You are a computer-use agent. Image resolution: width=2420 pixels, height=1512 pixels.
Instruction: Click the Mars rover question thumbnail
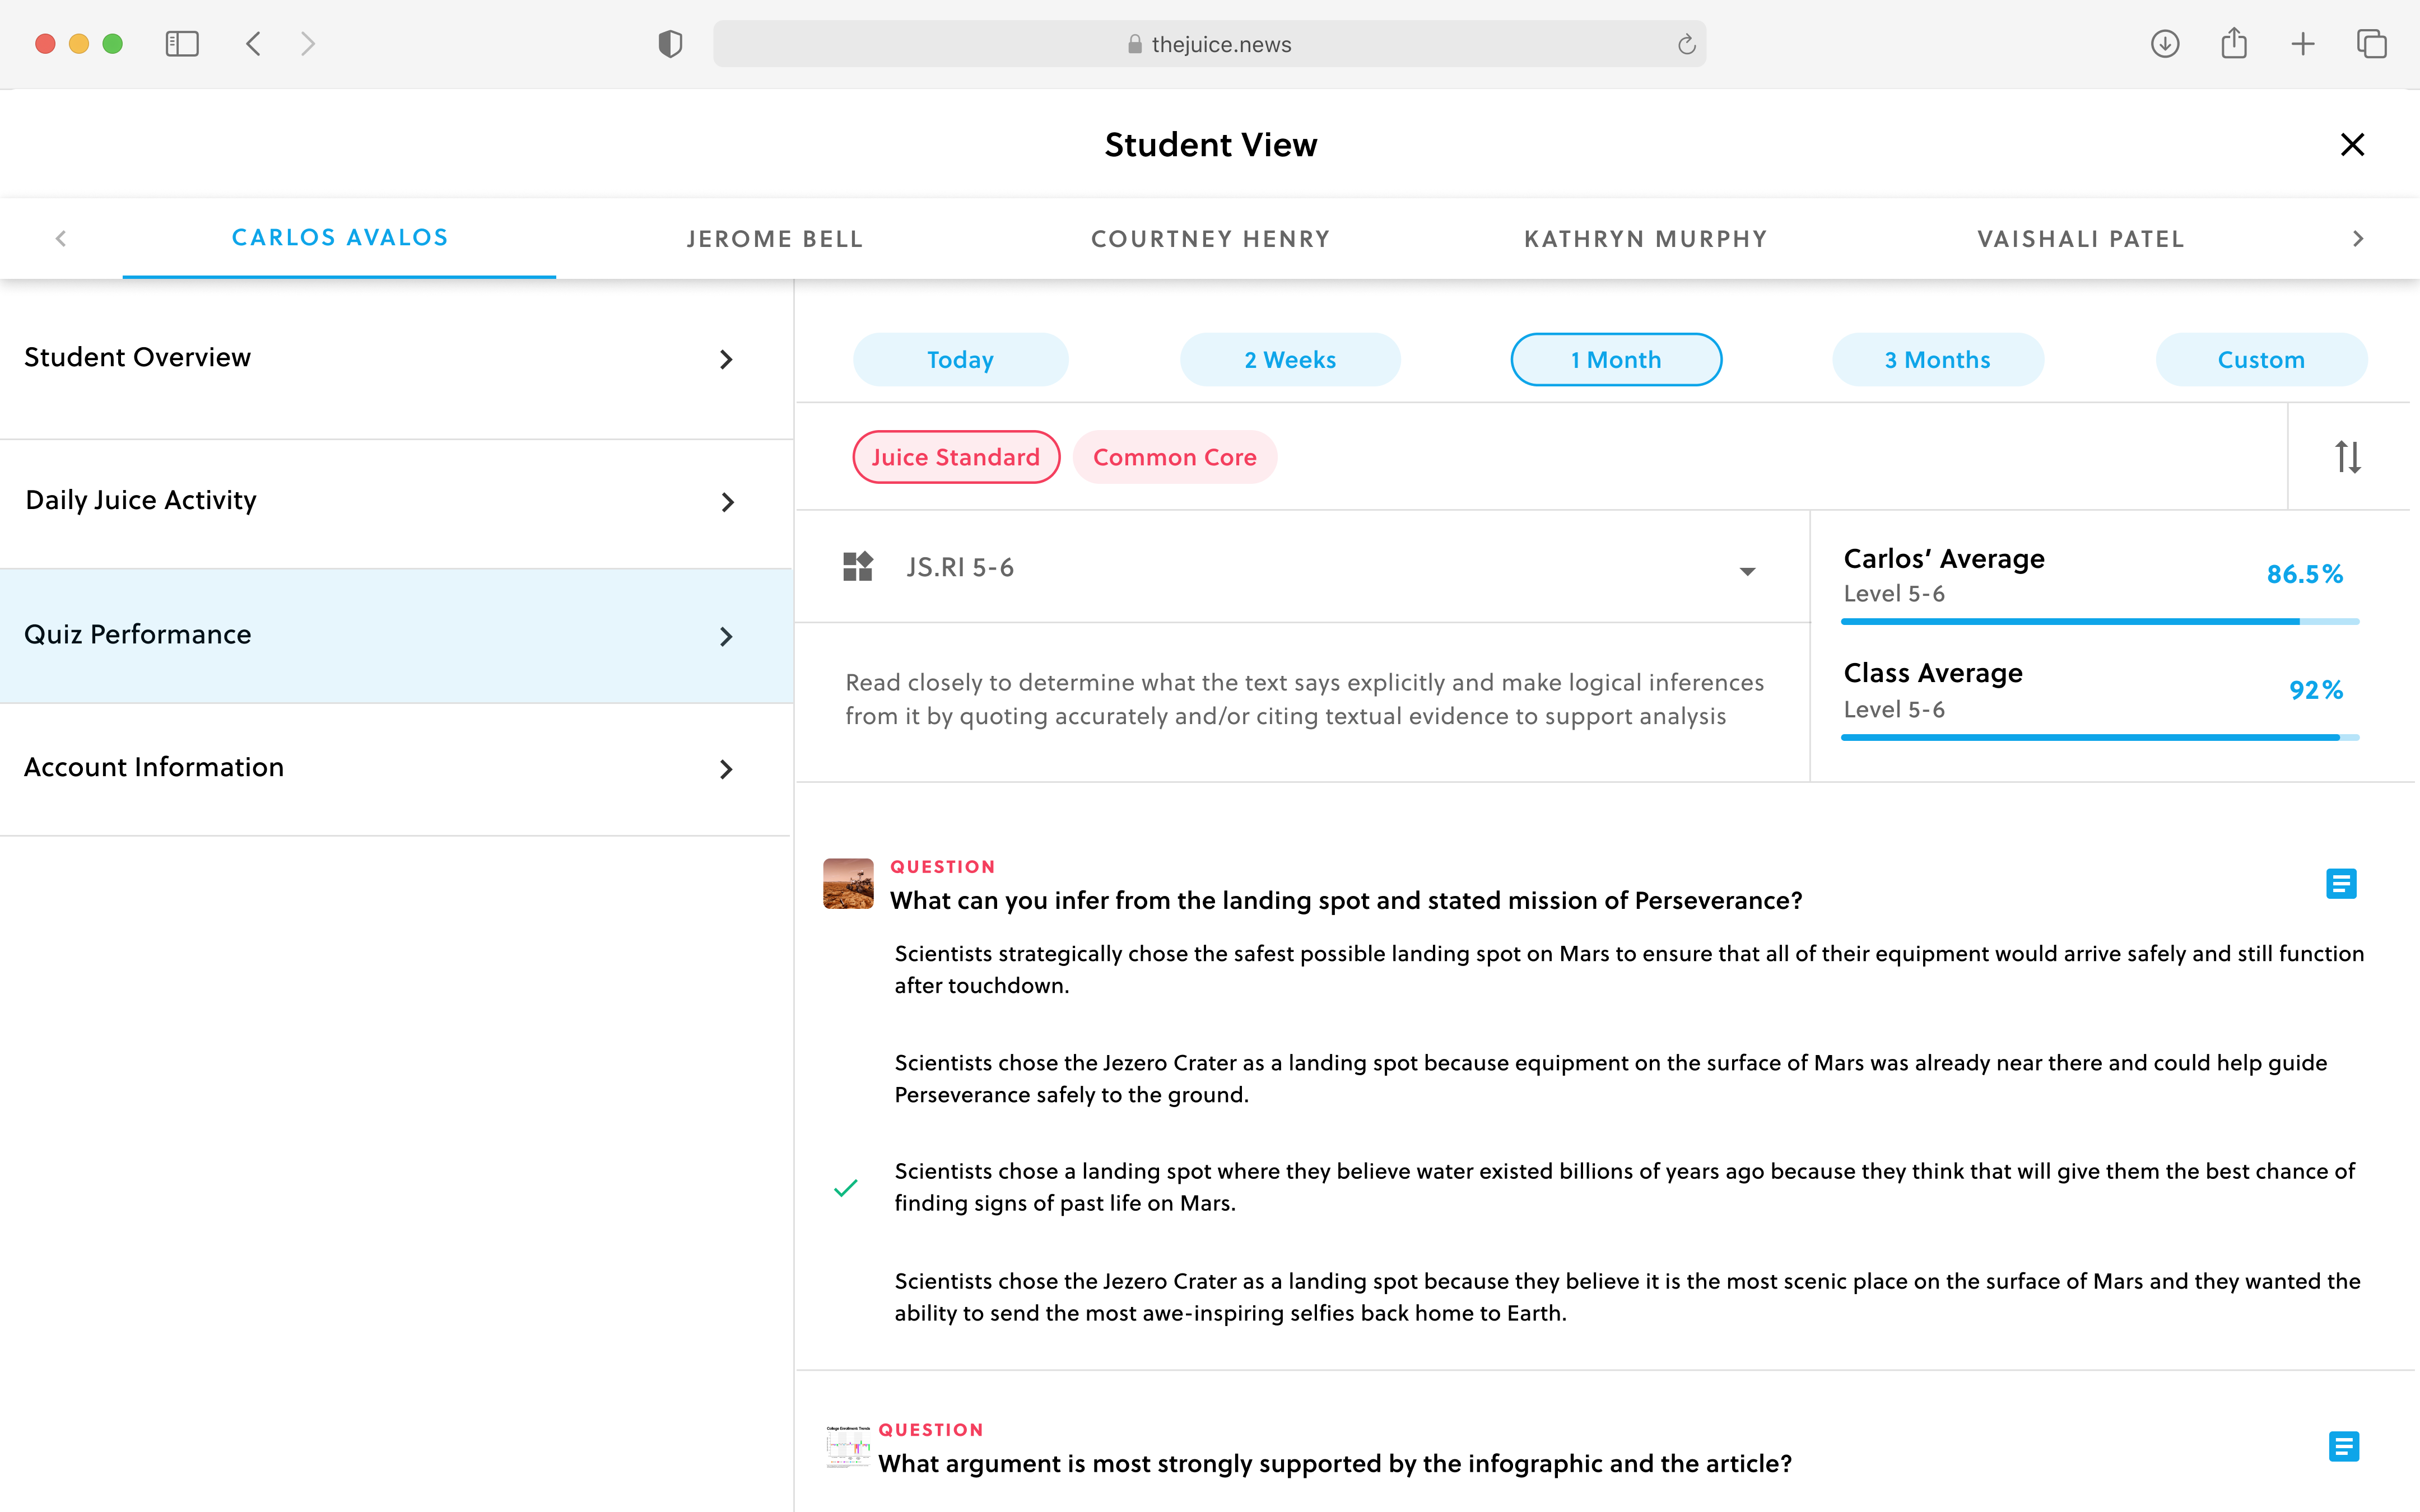pyautogui.click(x=848, y=884)
